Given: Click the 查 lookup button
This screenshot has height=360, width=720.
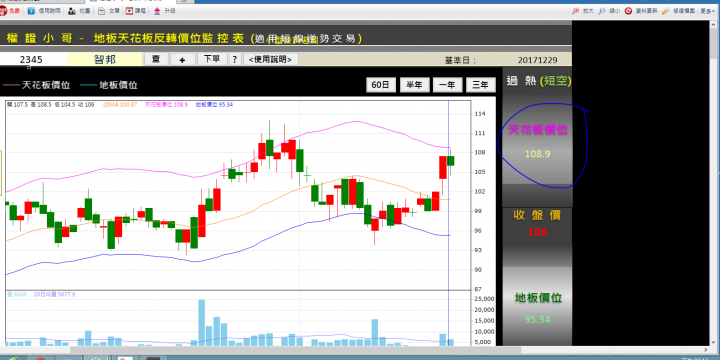Looking at the screenshot, I should tap(156, 59).
